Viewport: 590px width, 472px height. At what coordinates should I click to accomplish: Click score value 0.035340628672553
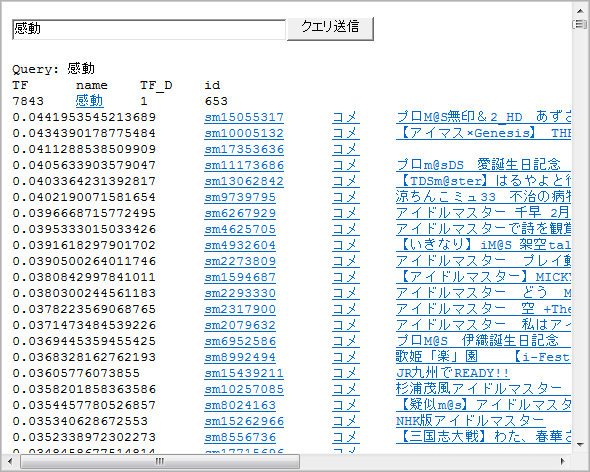[80, 421]
